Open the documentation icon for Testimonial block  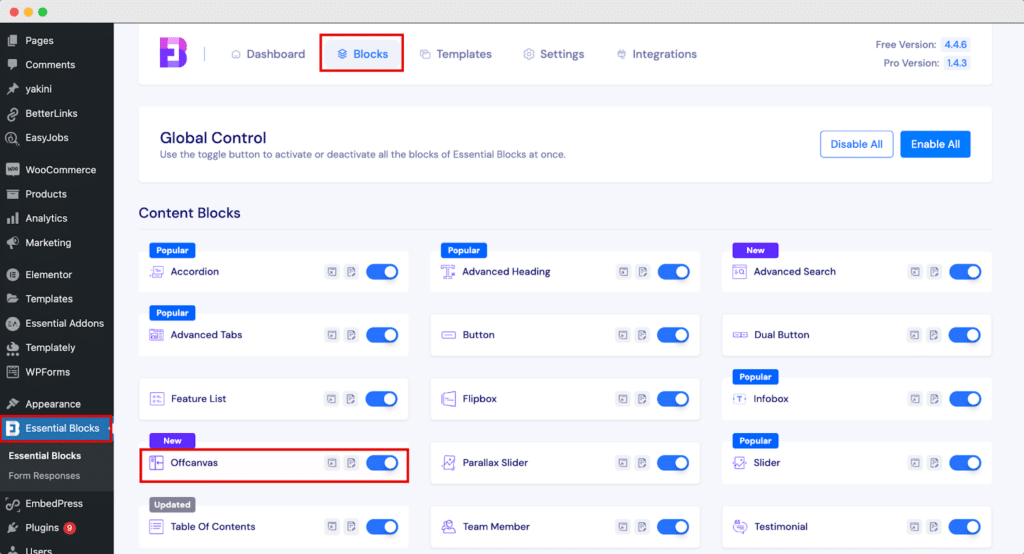pyautogui.click(x=934, y=527)
